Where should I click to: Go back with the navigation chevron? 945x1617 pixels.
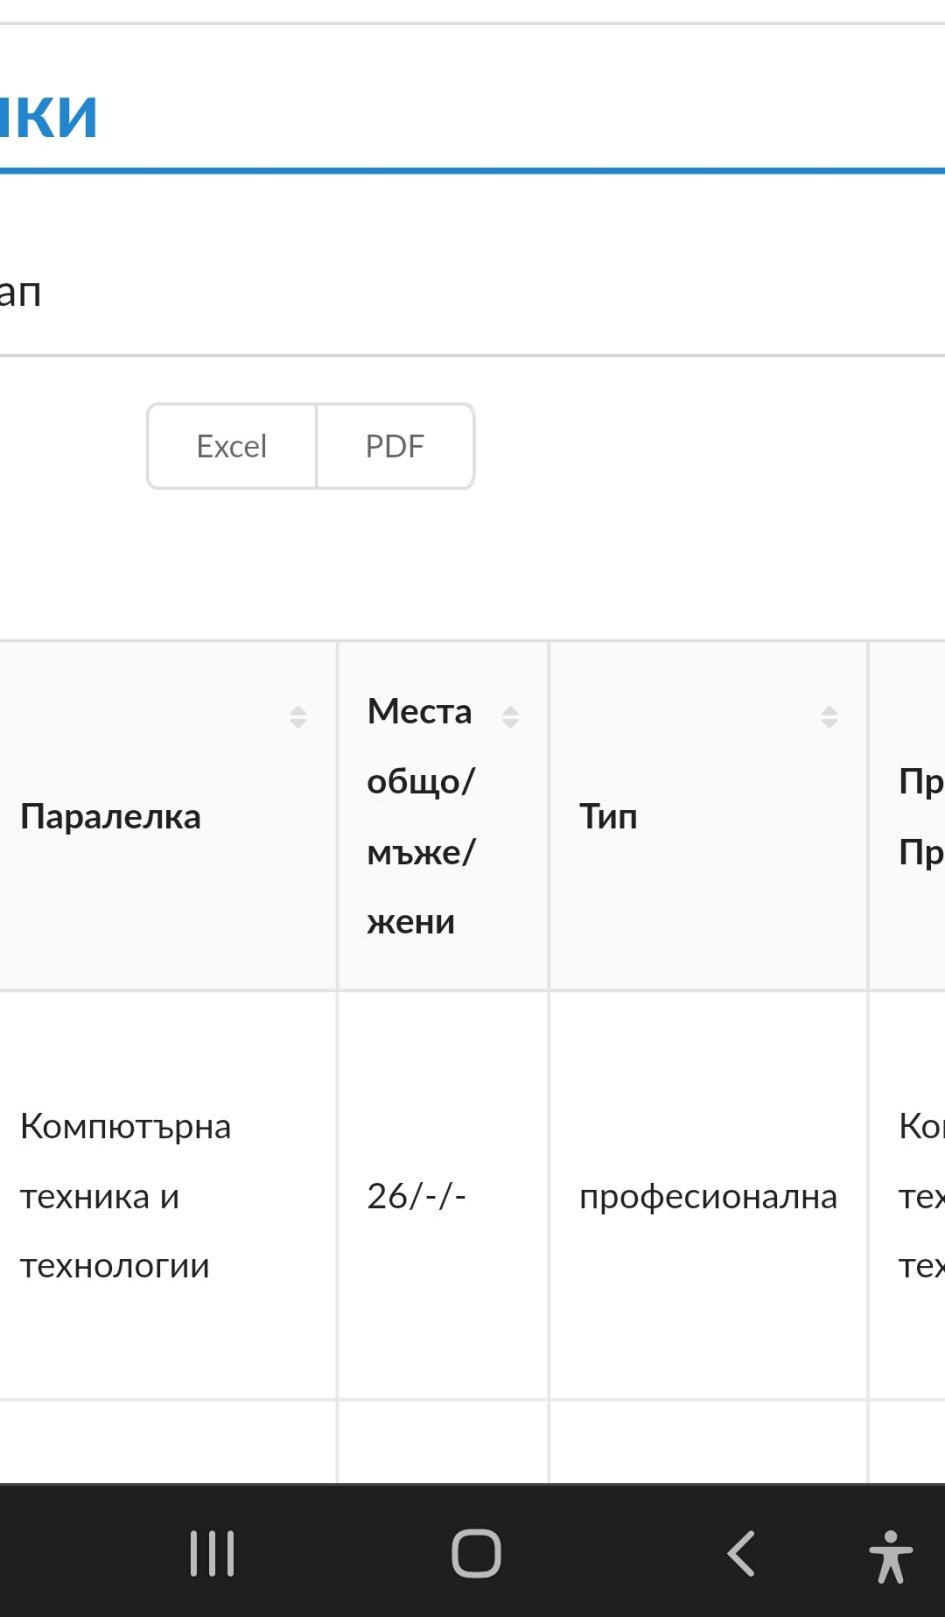coord(741,1553)
